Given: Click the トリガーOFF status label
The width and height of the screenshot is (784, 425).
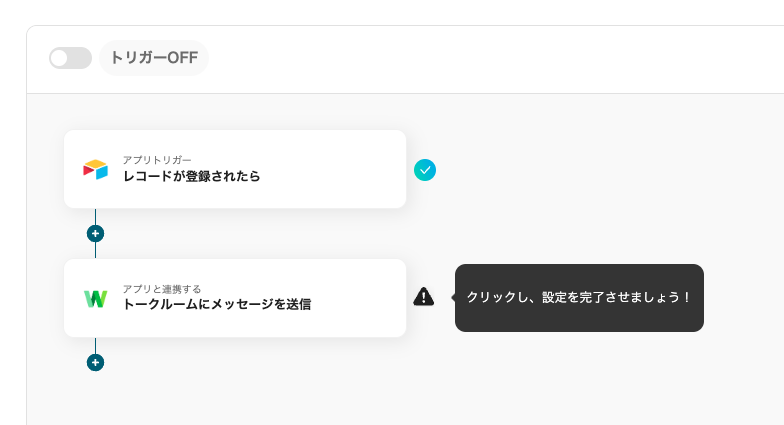Looking at the screenshot, I should point(154,58).
